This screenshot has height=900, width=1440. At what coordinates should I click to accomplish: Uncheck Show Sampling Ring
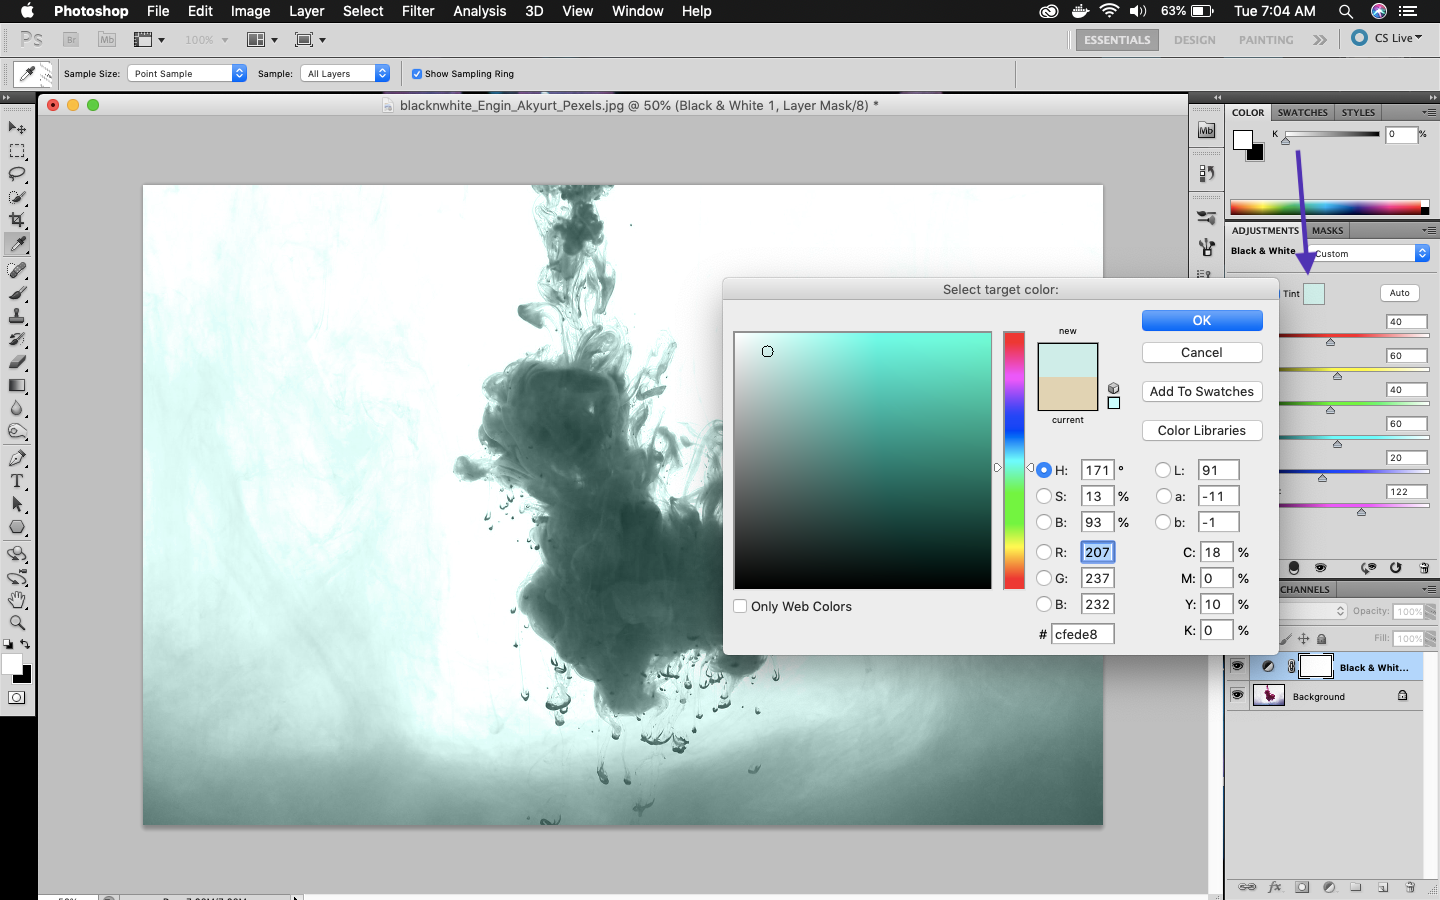[417, 74]
